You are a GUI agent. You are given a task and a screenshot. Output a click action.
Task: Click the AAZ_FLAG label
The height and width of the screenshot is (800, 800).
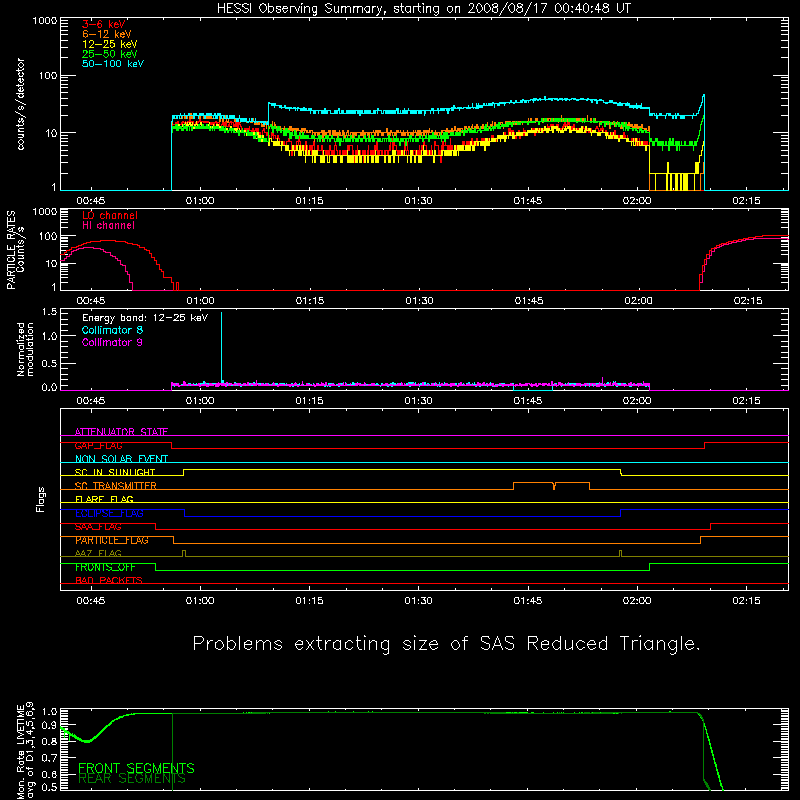(x=98, y=553)
